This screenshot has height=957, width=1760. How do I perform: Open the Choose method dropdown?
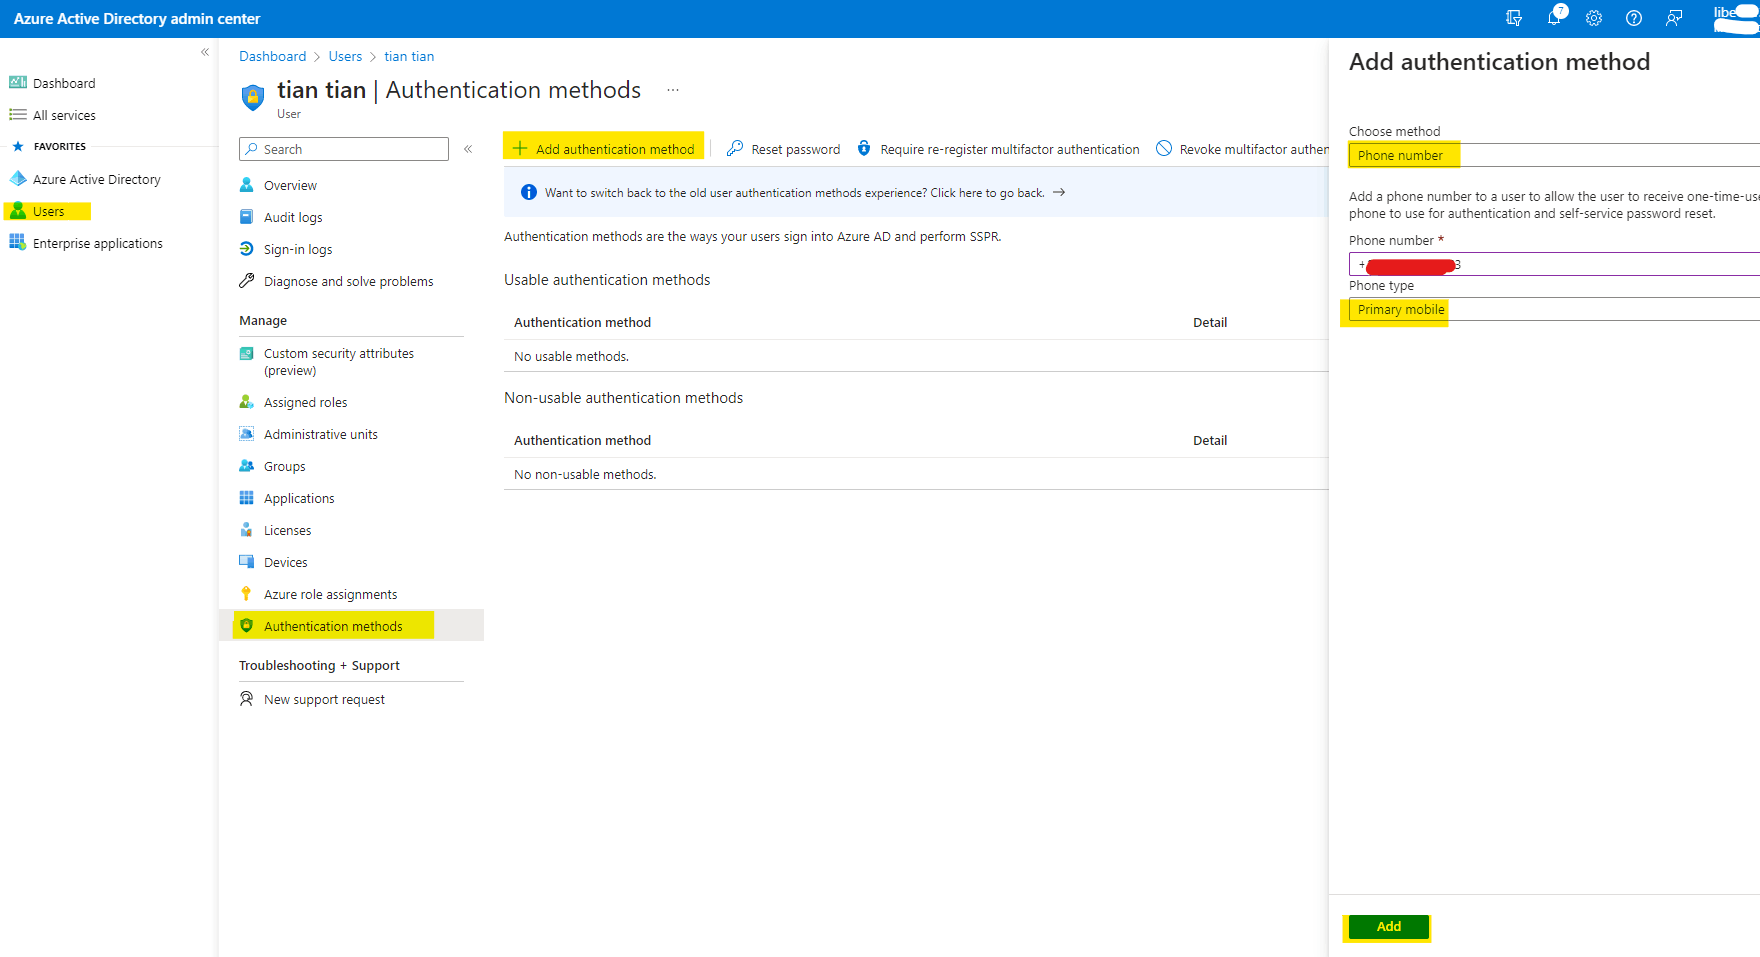click(x=1554, y=155)
